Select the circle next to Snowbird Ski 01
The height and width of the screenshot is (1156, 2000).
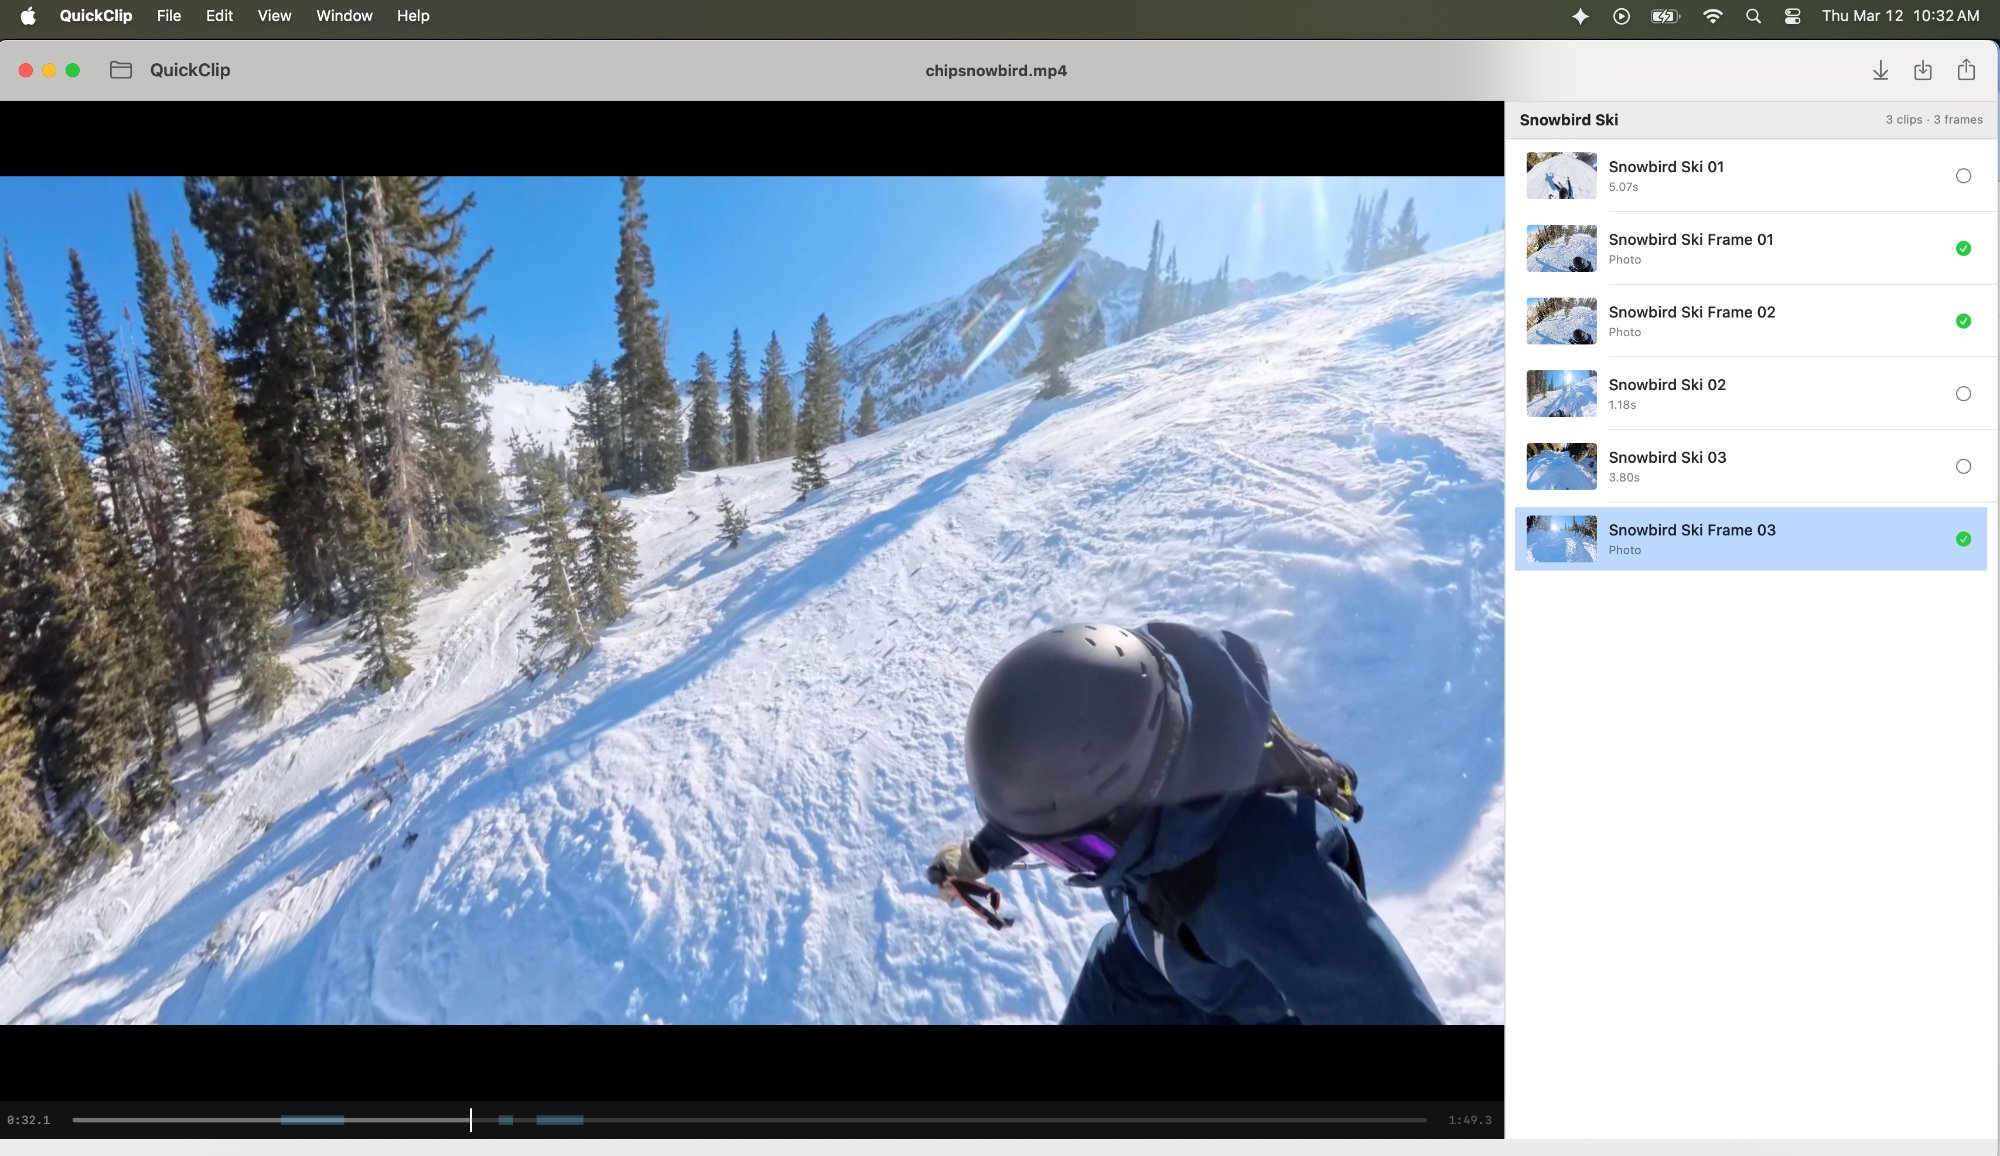coord(1963,175)
